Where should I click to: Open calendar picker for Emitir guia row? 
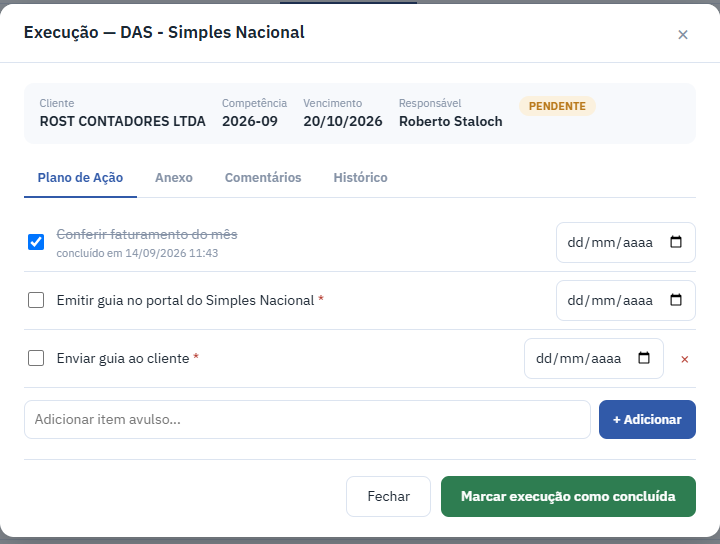click(x=675, y=300)
